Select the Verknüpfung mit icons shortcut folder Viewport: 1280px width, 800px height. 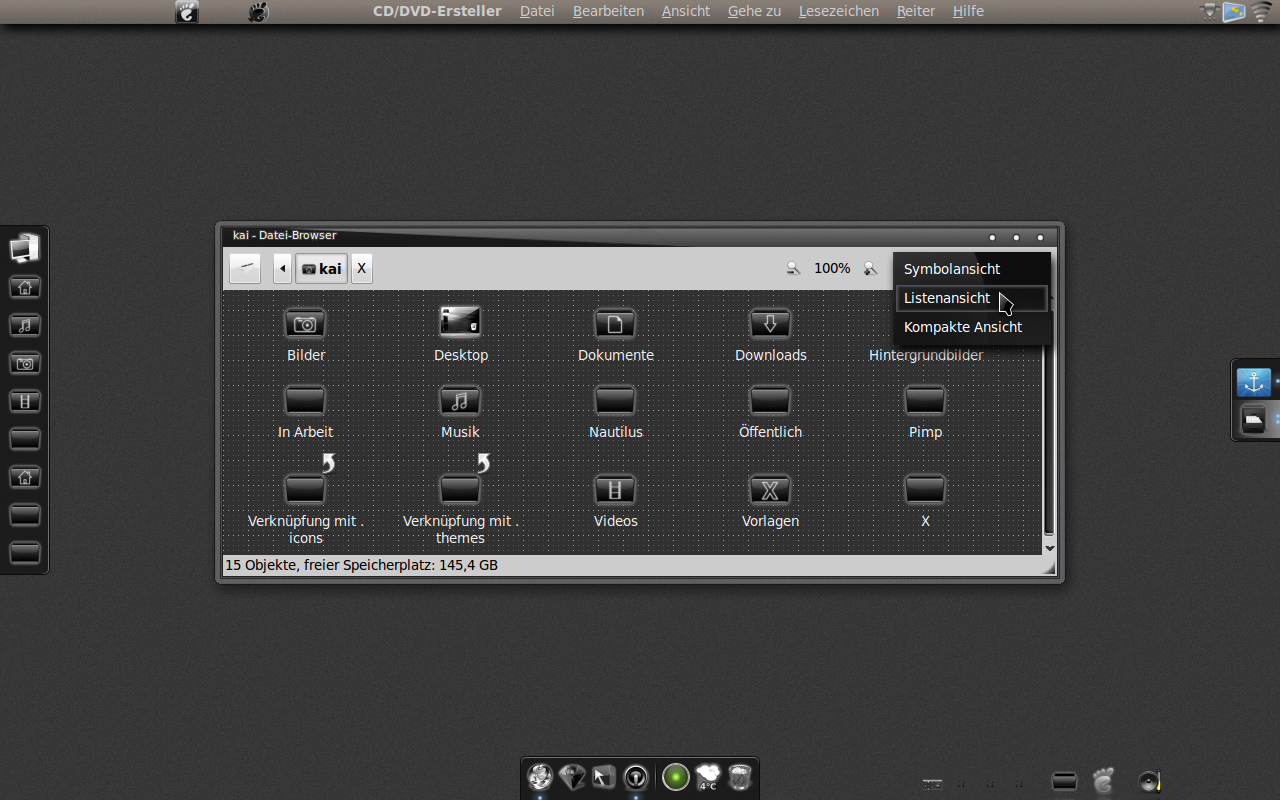[305, 489]
